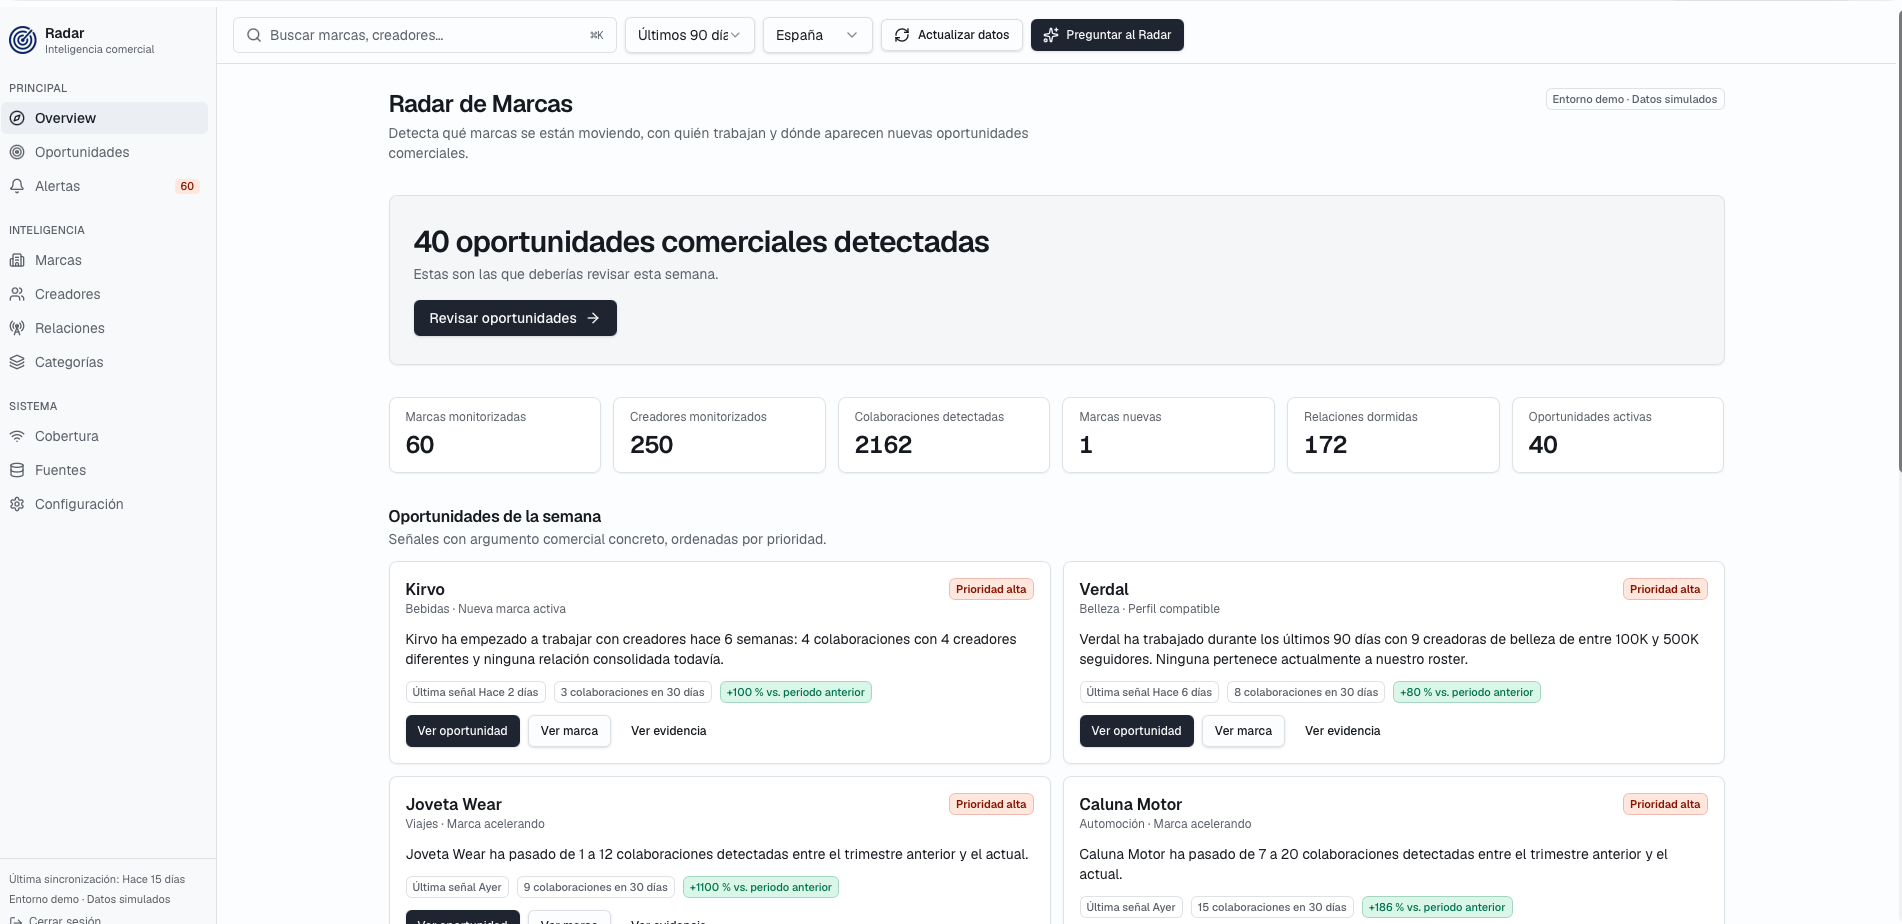Screen dimensions: 1902x924
Task: Click 15 colaboraciones en 30 días tag
Action: 1272,907
